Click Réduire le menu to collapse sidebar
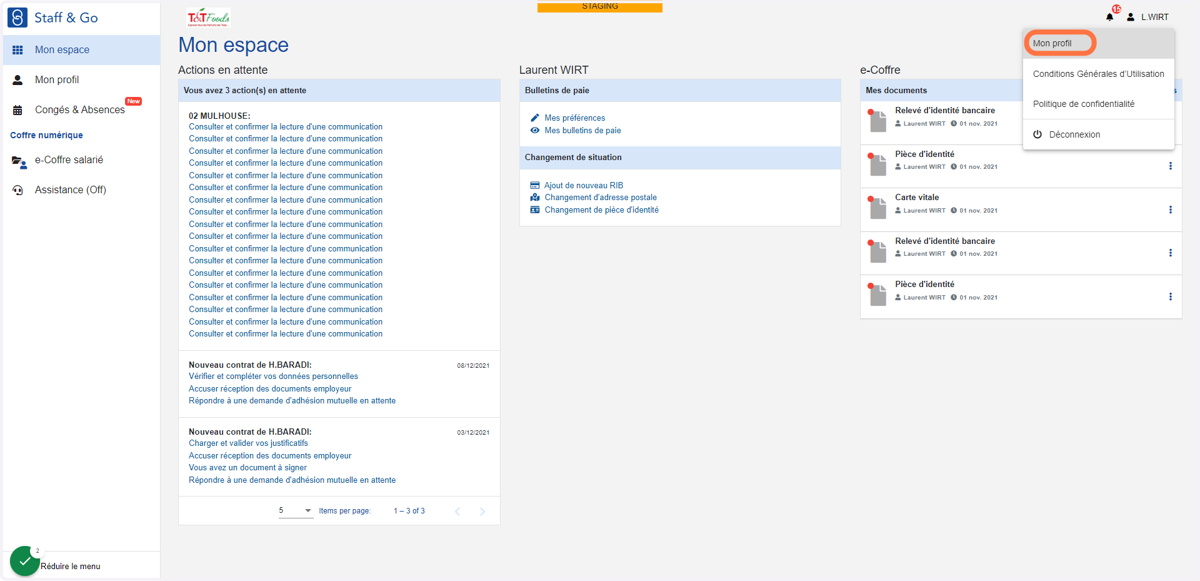Viewport: 1200px width, 581px height. pos(70,566)
